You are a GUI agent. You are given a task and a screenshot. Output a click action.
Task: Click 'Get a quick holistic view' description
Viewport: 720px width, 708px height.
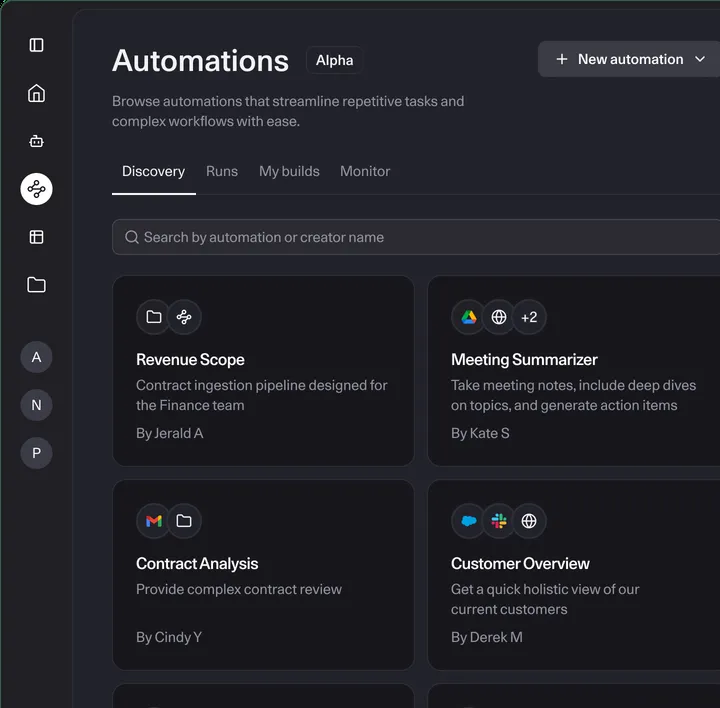pos(545,599)
